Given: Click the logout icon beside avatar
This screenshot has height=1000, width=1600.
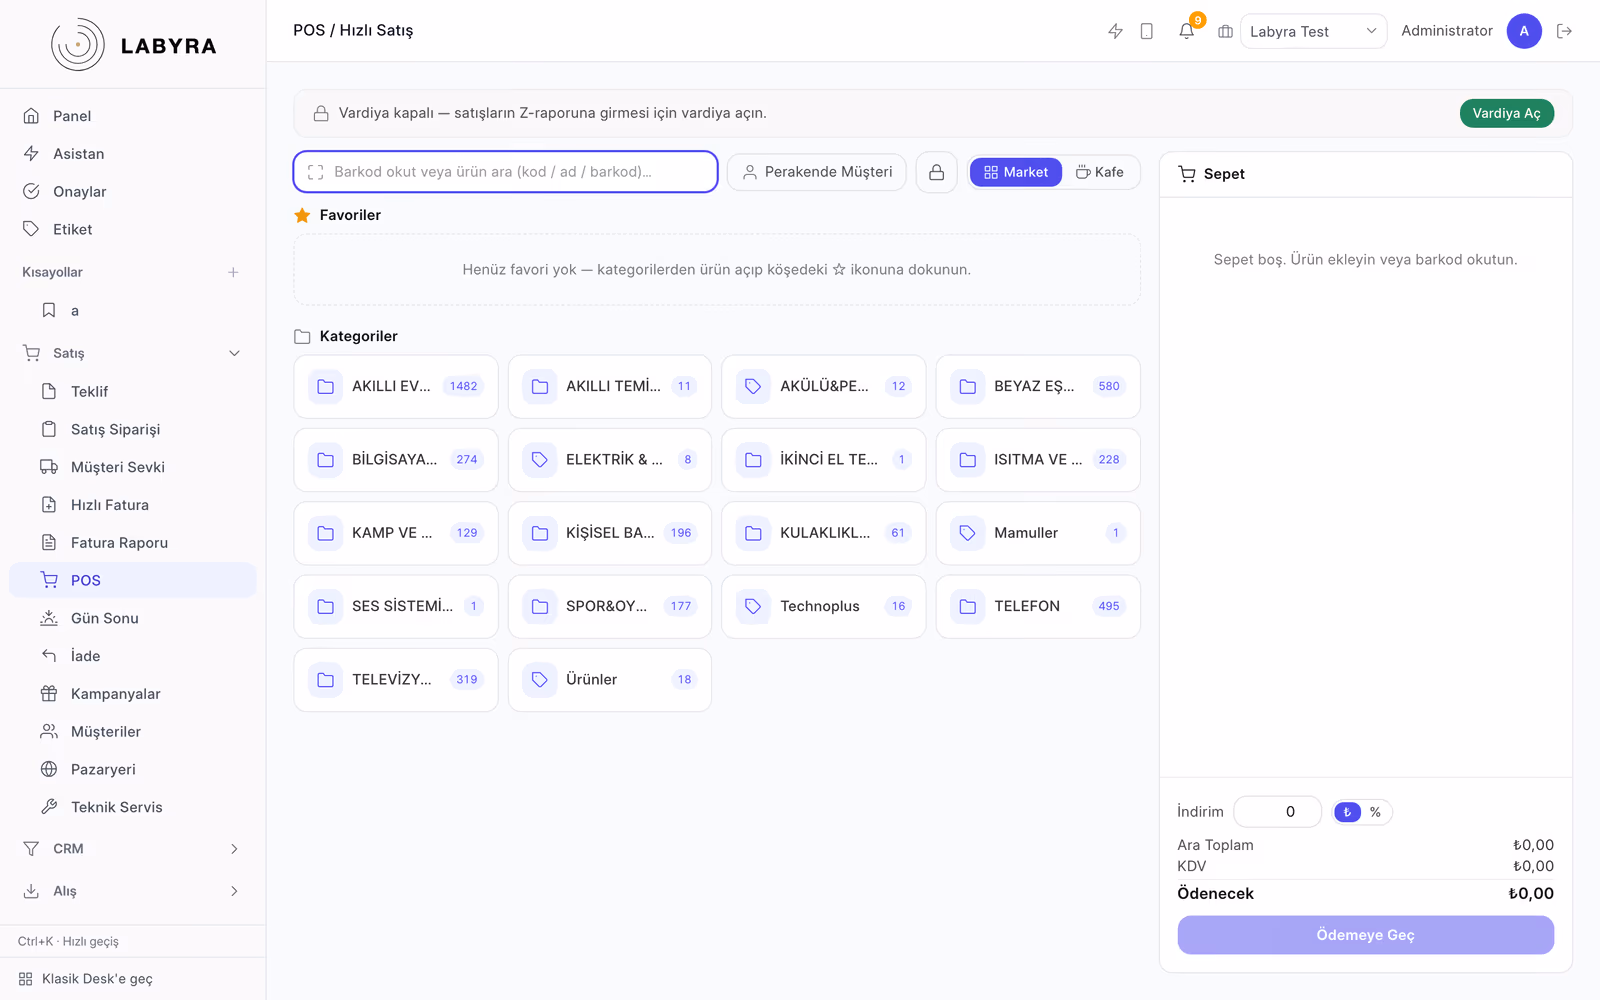Looking at the screenshot, I should click(1565, 31).
